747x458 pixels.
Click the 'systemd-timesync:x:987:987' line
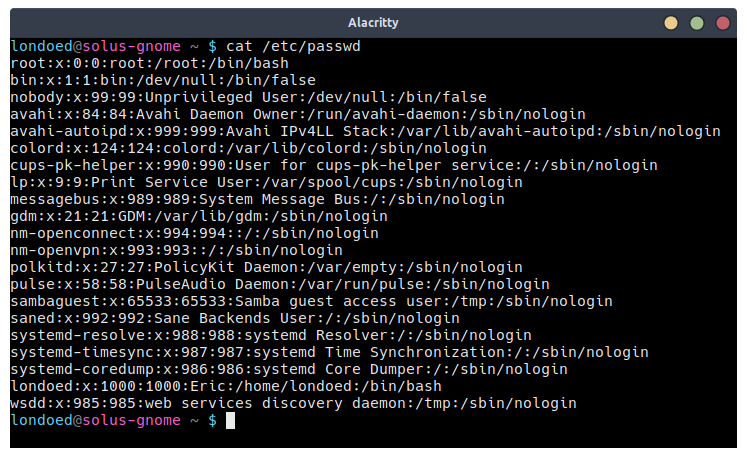tap(330, 352)
